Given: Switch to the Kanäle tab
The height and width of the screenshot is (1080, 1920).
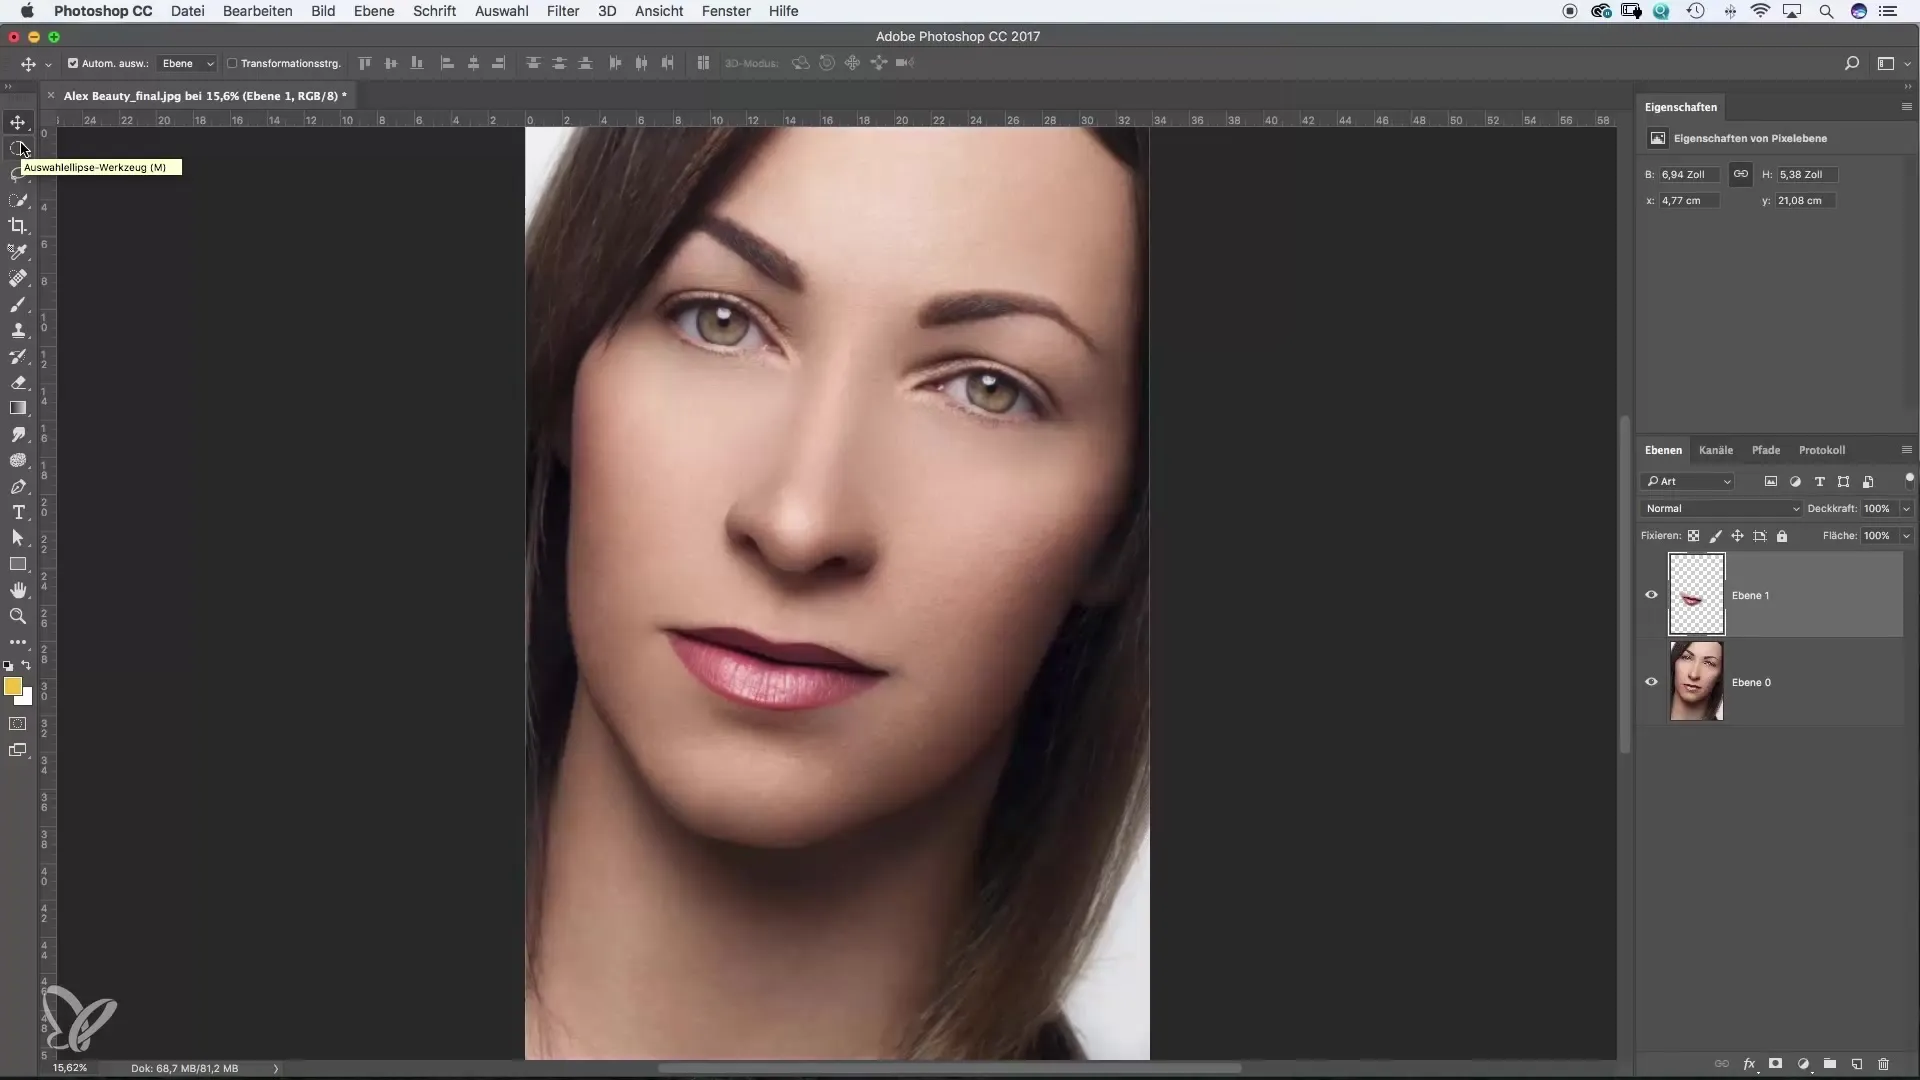Looking at the screenshot, I should [x=1716, y=450].
